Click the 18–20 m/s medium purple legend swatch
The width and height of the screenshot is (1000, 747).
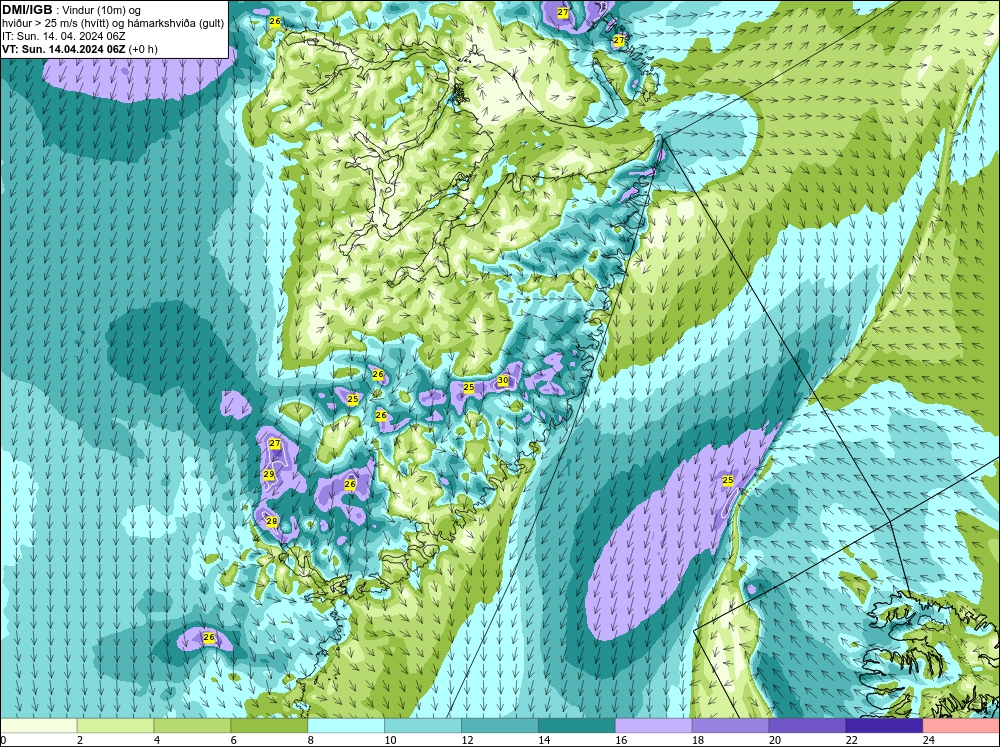tap(730, 726)
